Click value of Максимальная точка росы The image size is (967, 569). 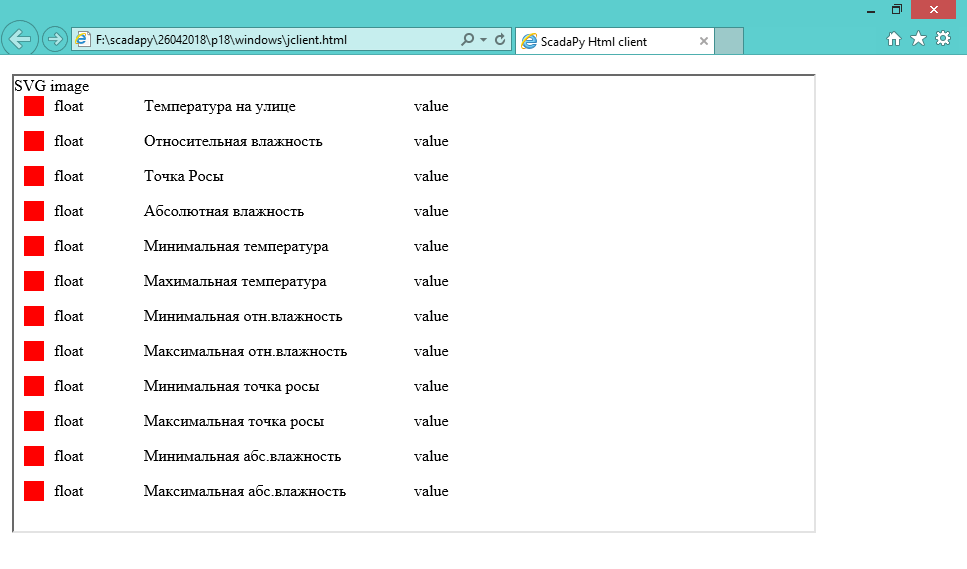coord(431,421)
